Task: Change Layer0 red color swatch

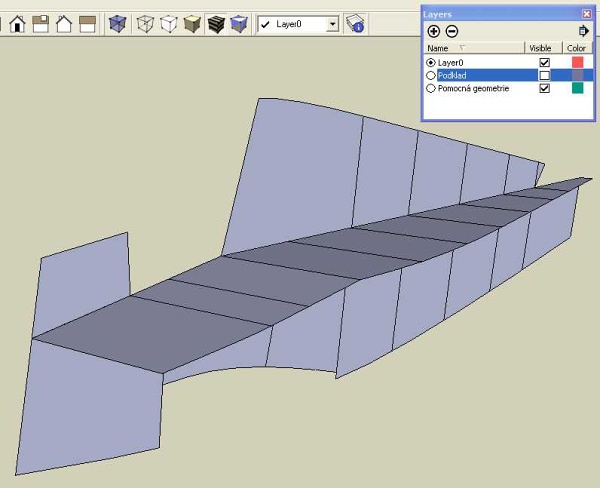Action: click(577, 62)
